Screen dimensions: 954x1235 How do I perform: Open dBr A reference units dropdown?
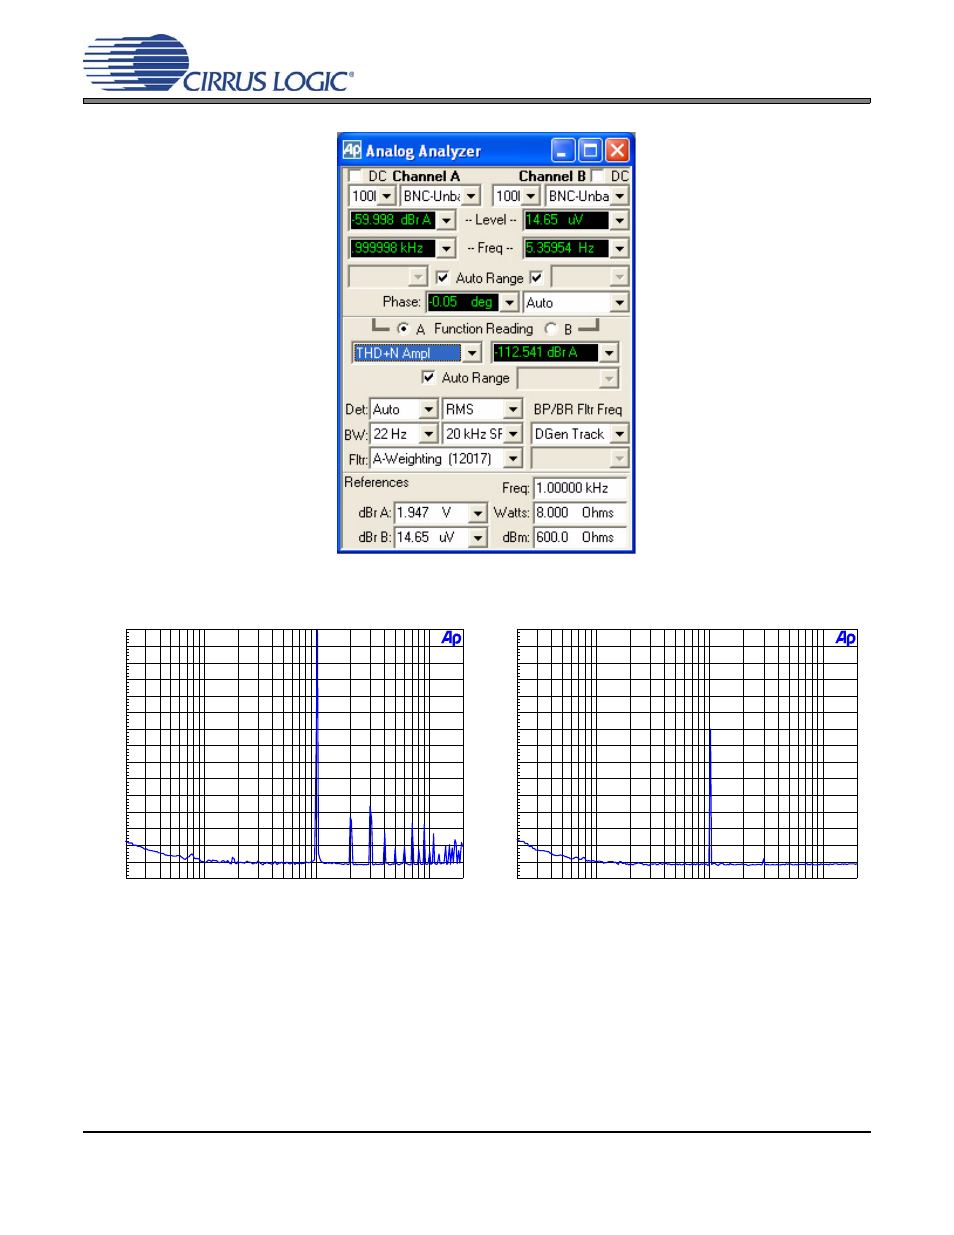click(x=478, y=513)
